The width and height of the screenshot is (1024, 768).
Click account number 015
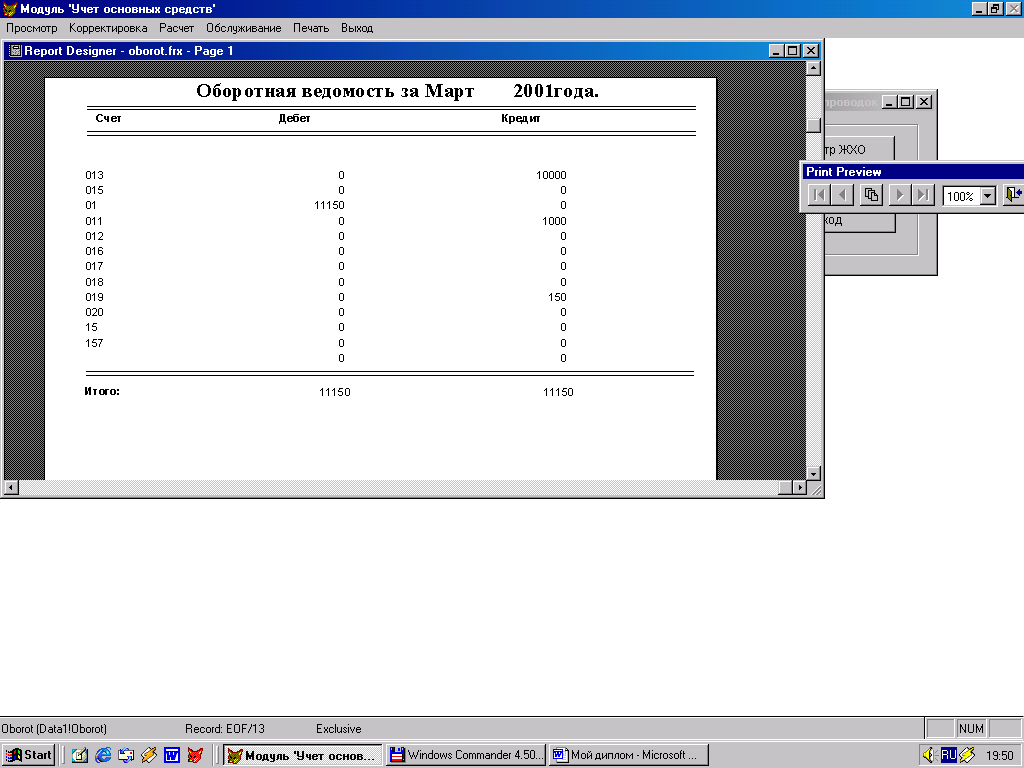pos(94,190)
